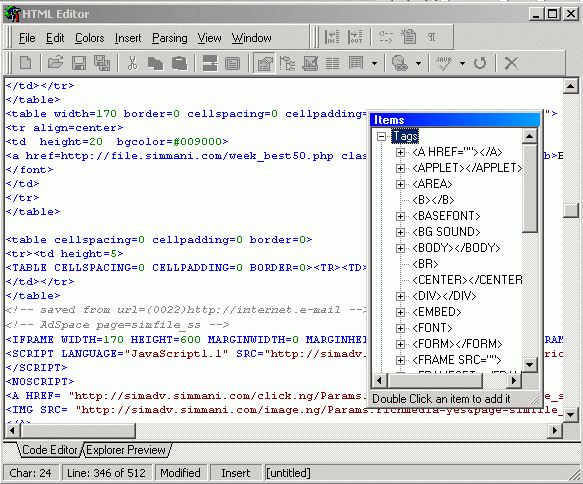Copy selection with the copy icon

[155, 63]
